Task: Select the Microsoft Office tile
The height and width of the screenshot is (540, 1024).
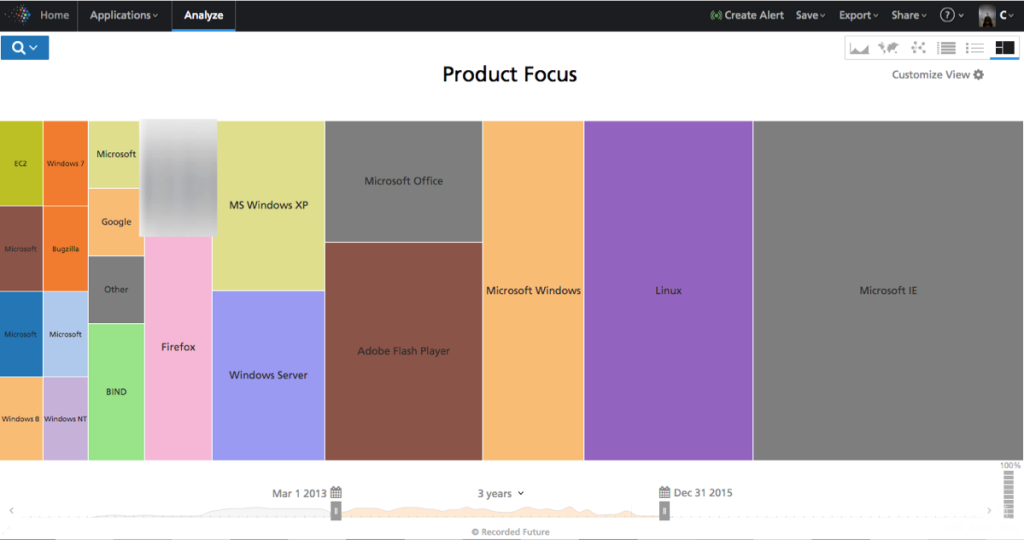Action: [404, 181]
